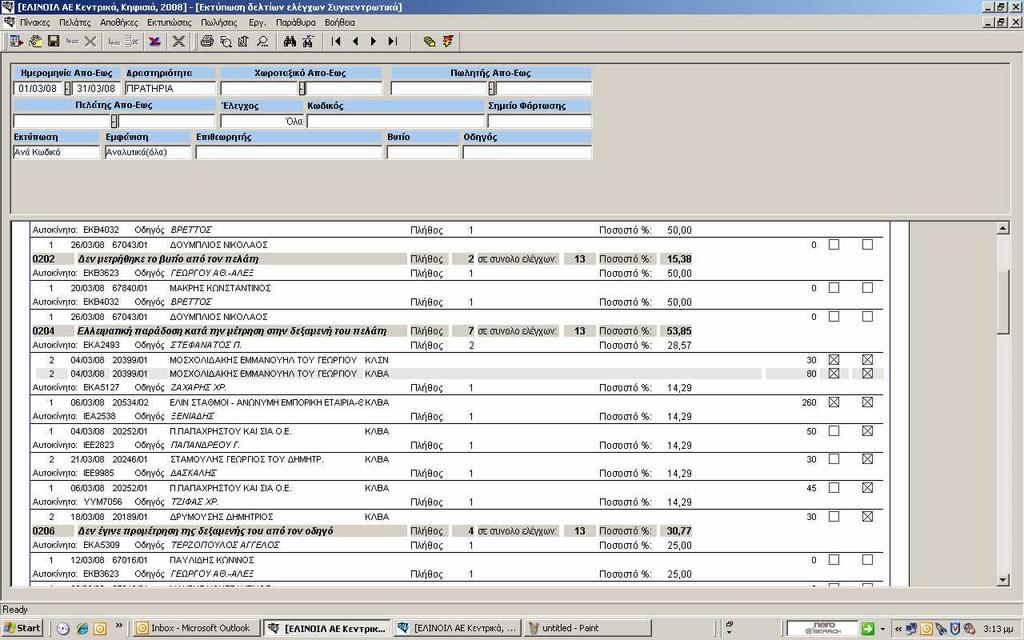Click the report scrollbar up arrow
Viewport: 1024px width, 640px height.
pos(1003,228)
